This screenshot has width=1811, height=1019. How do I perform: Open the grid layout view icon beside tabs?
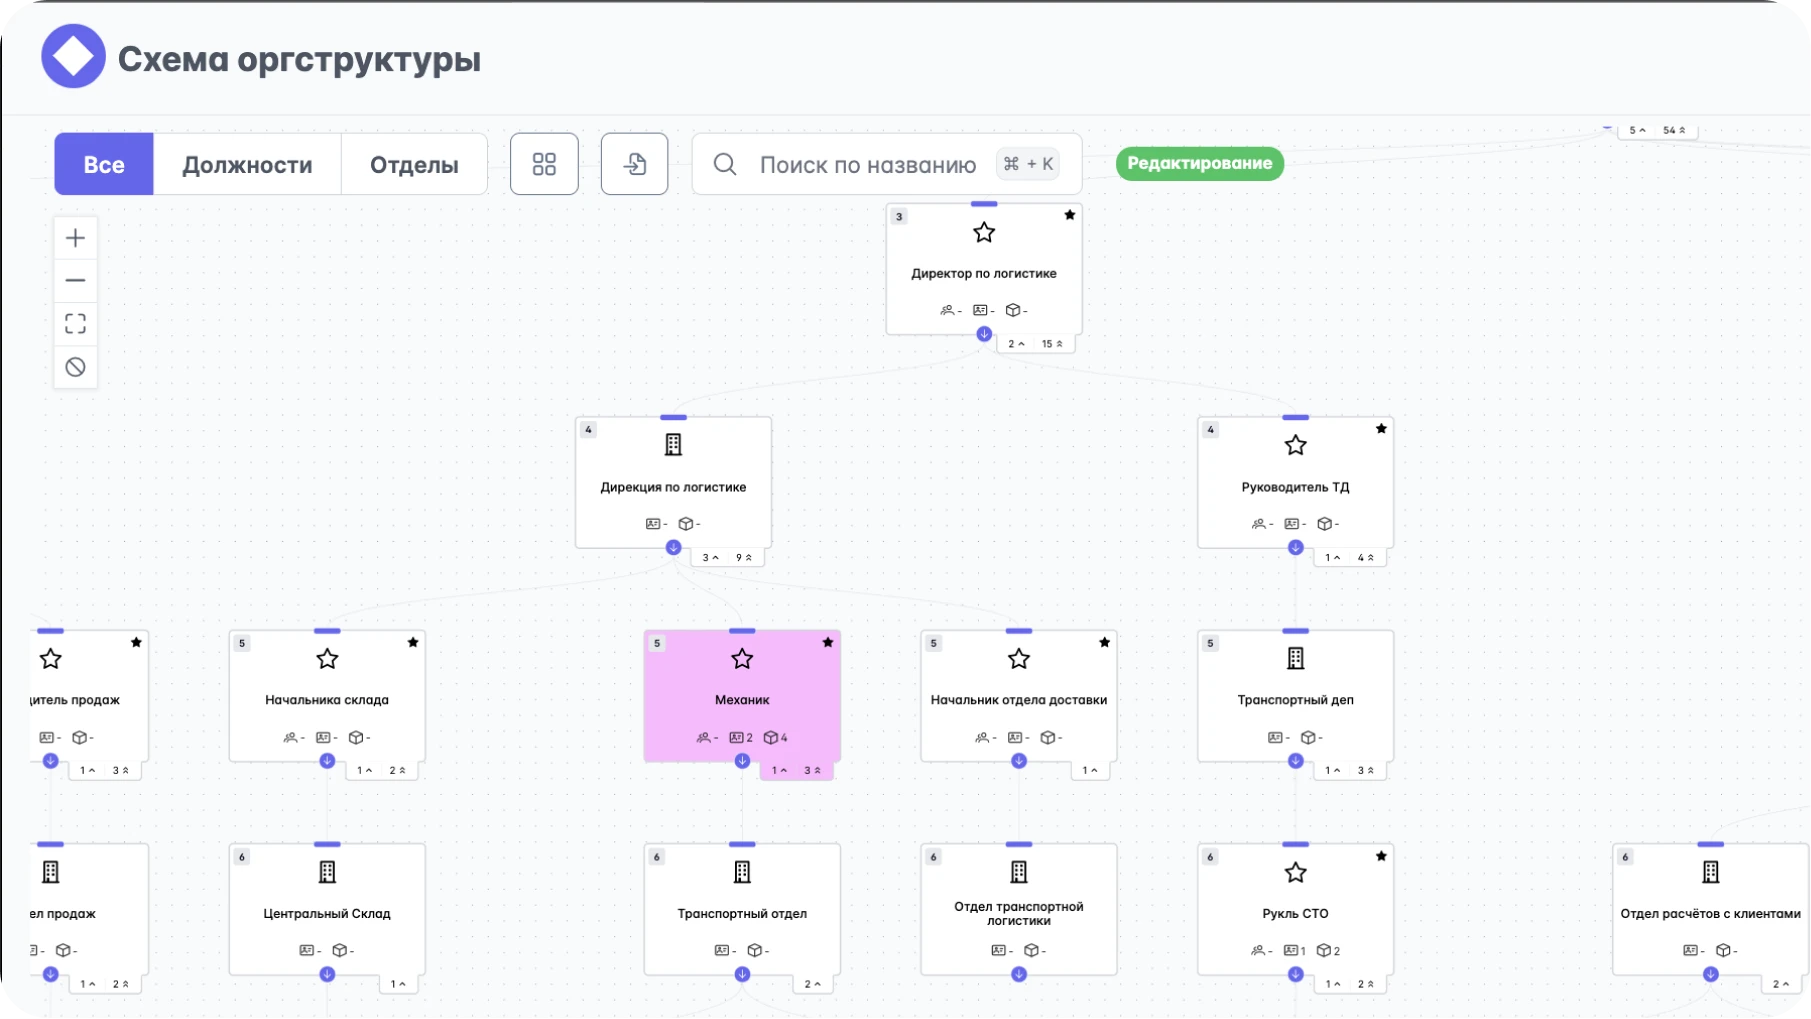(x=544, y=163)
